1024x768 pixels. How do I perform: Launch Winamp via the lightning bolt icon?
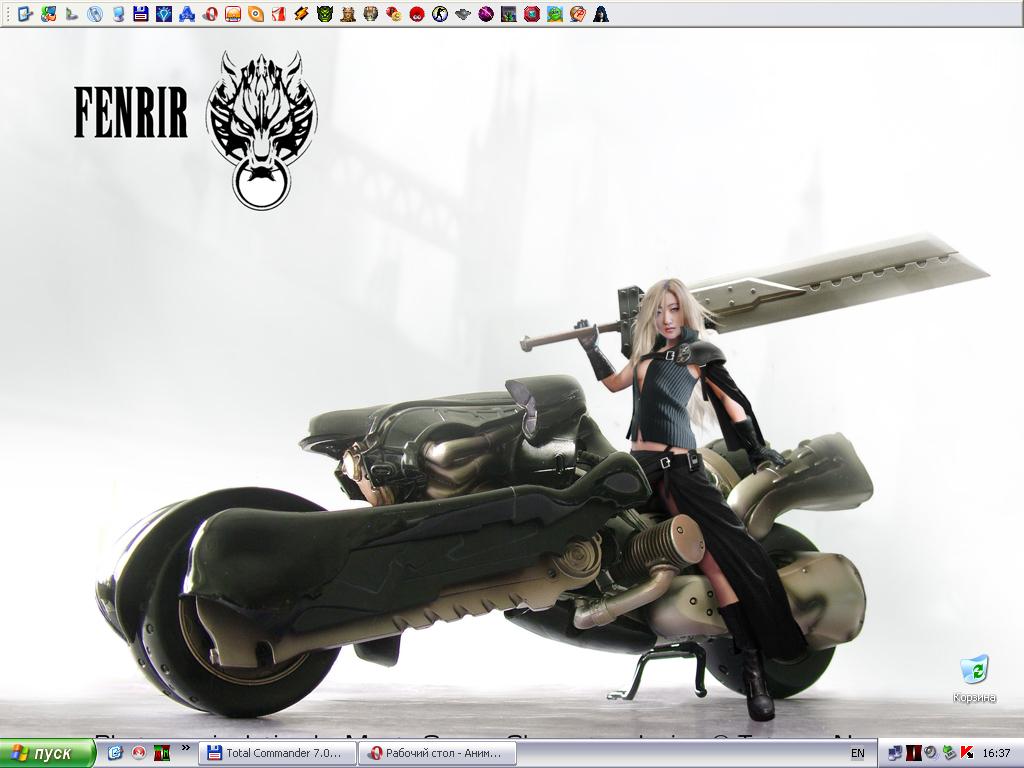[x=302, y=13]
